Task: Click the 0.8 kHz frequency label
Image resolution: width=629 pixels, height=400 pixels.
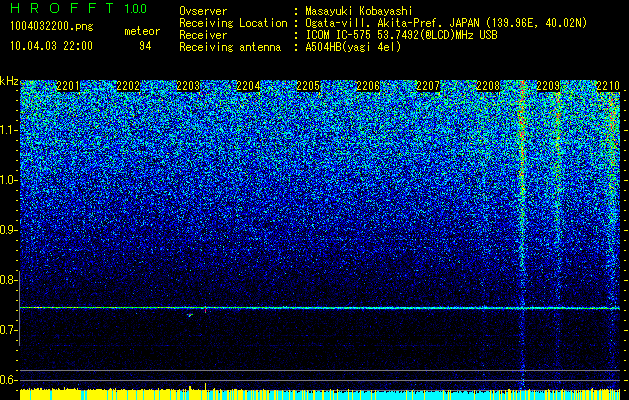Action: coord(8,280)
